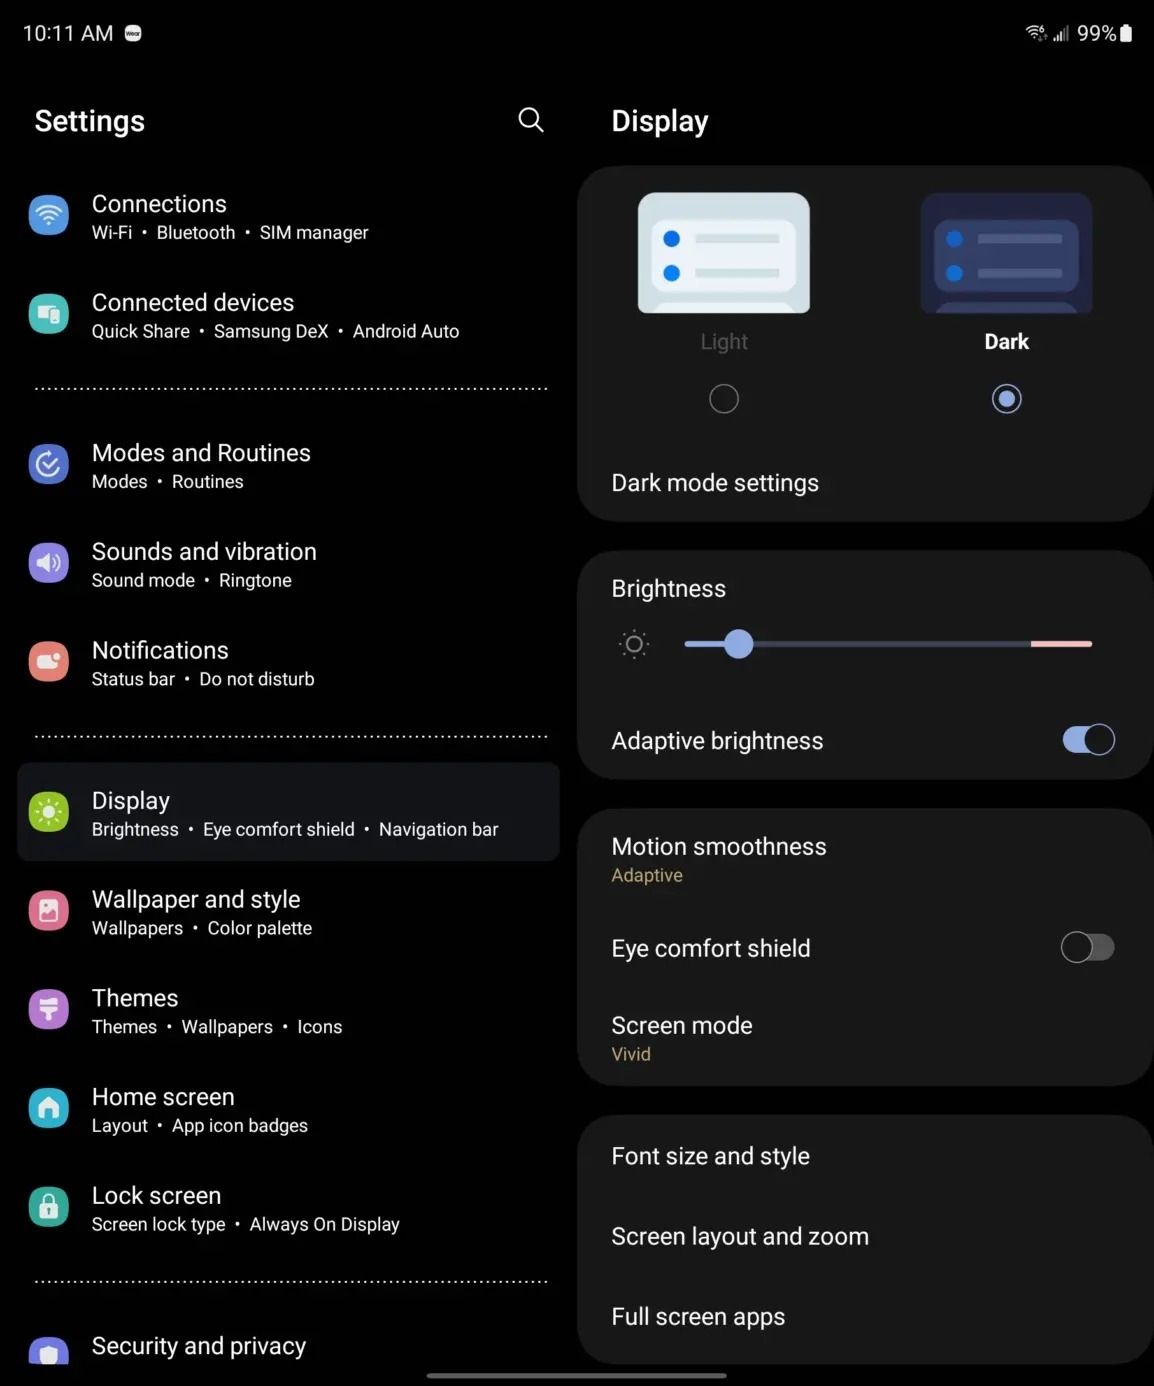1154x1386 pixels.
Task: Click the Brightness slider track
Action: click(888, 644)
